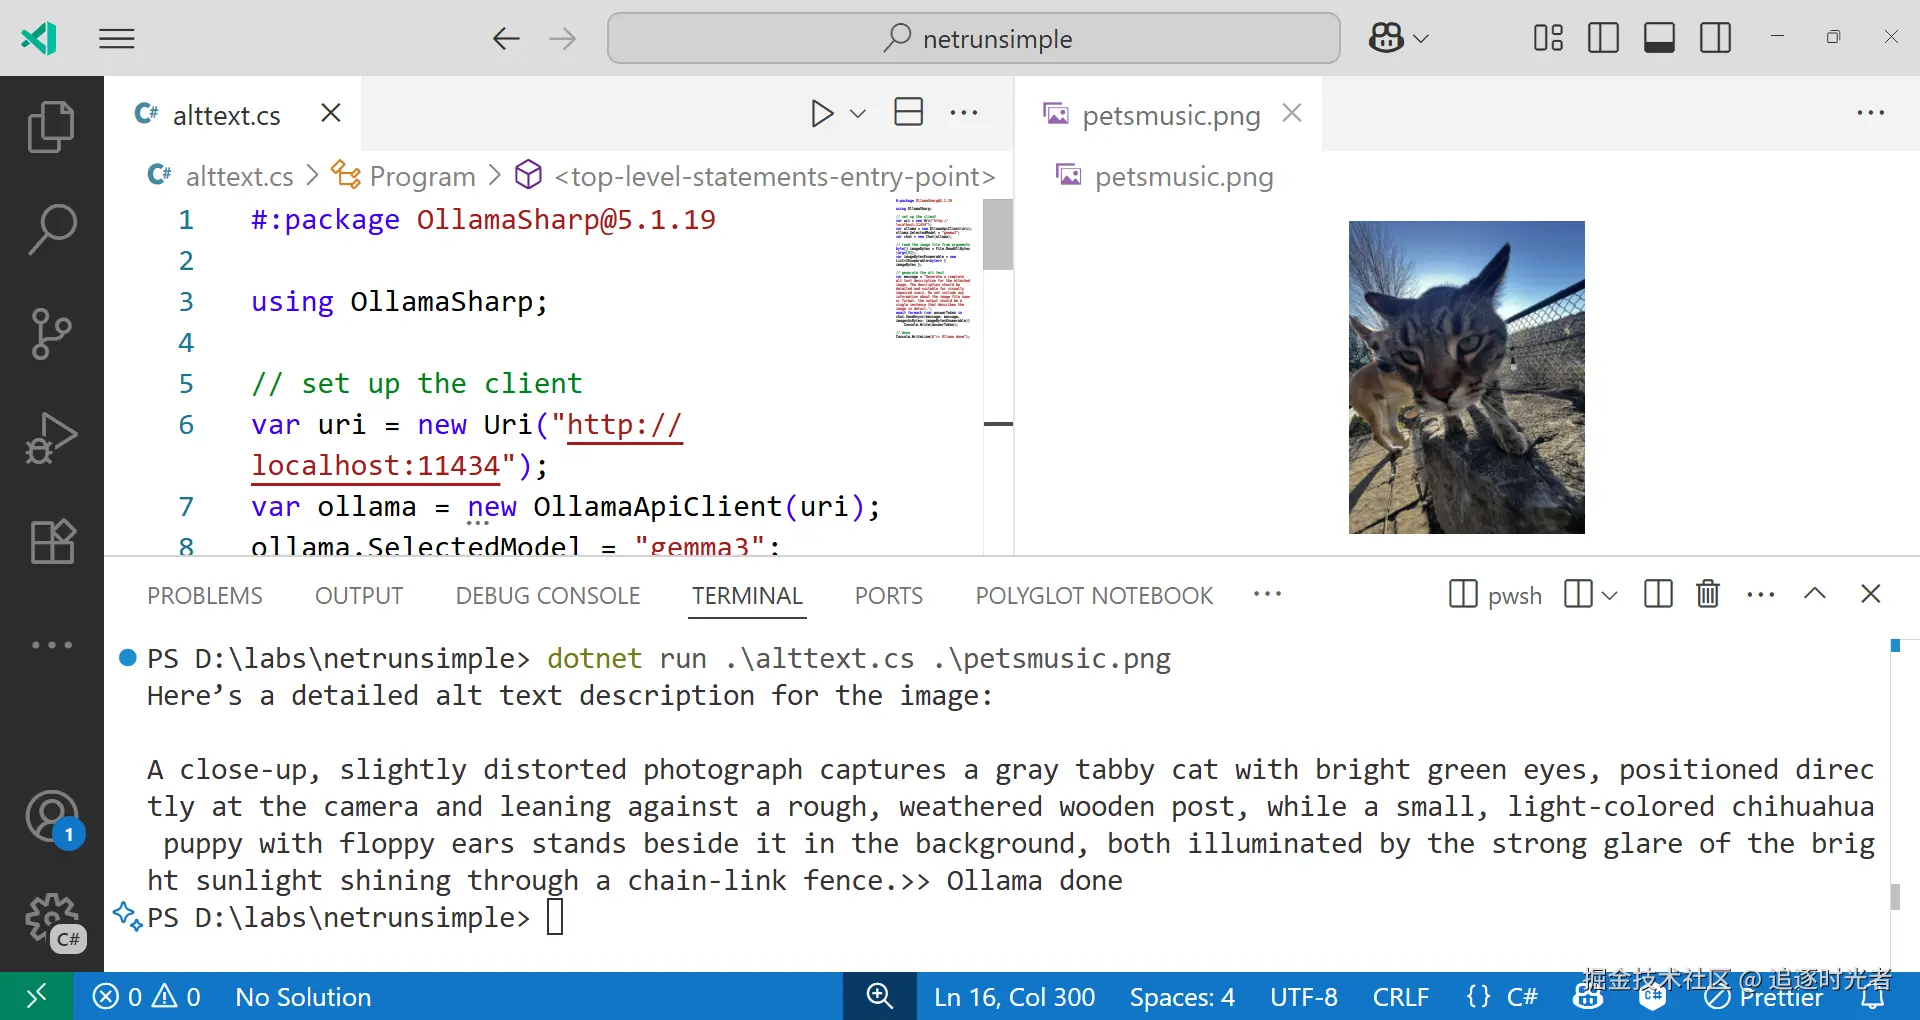Open the Explorer view in activity bar
The width and height of the screenshot is (1920, 1020).
click(52, 127)
